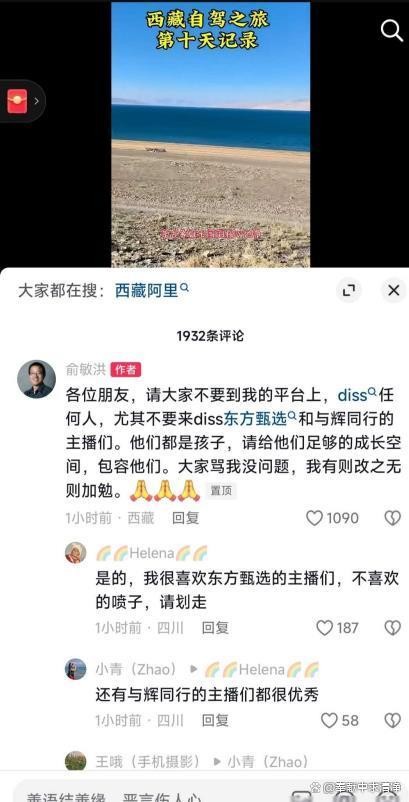The image size is (409, 802).
Task: Tap the red envelope icon
Action: [x=17, y=101]
